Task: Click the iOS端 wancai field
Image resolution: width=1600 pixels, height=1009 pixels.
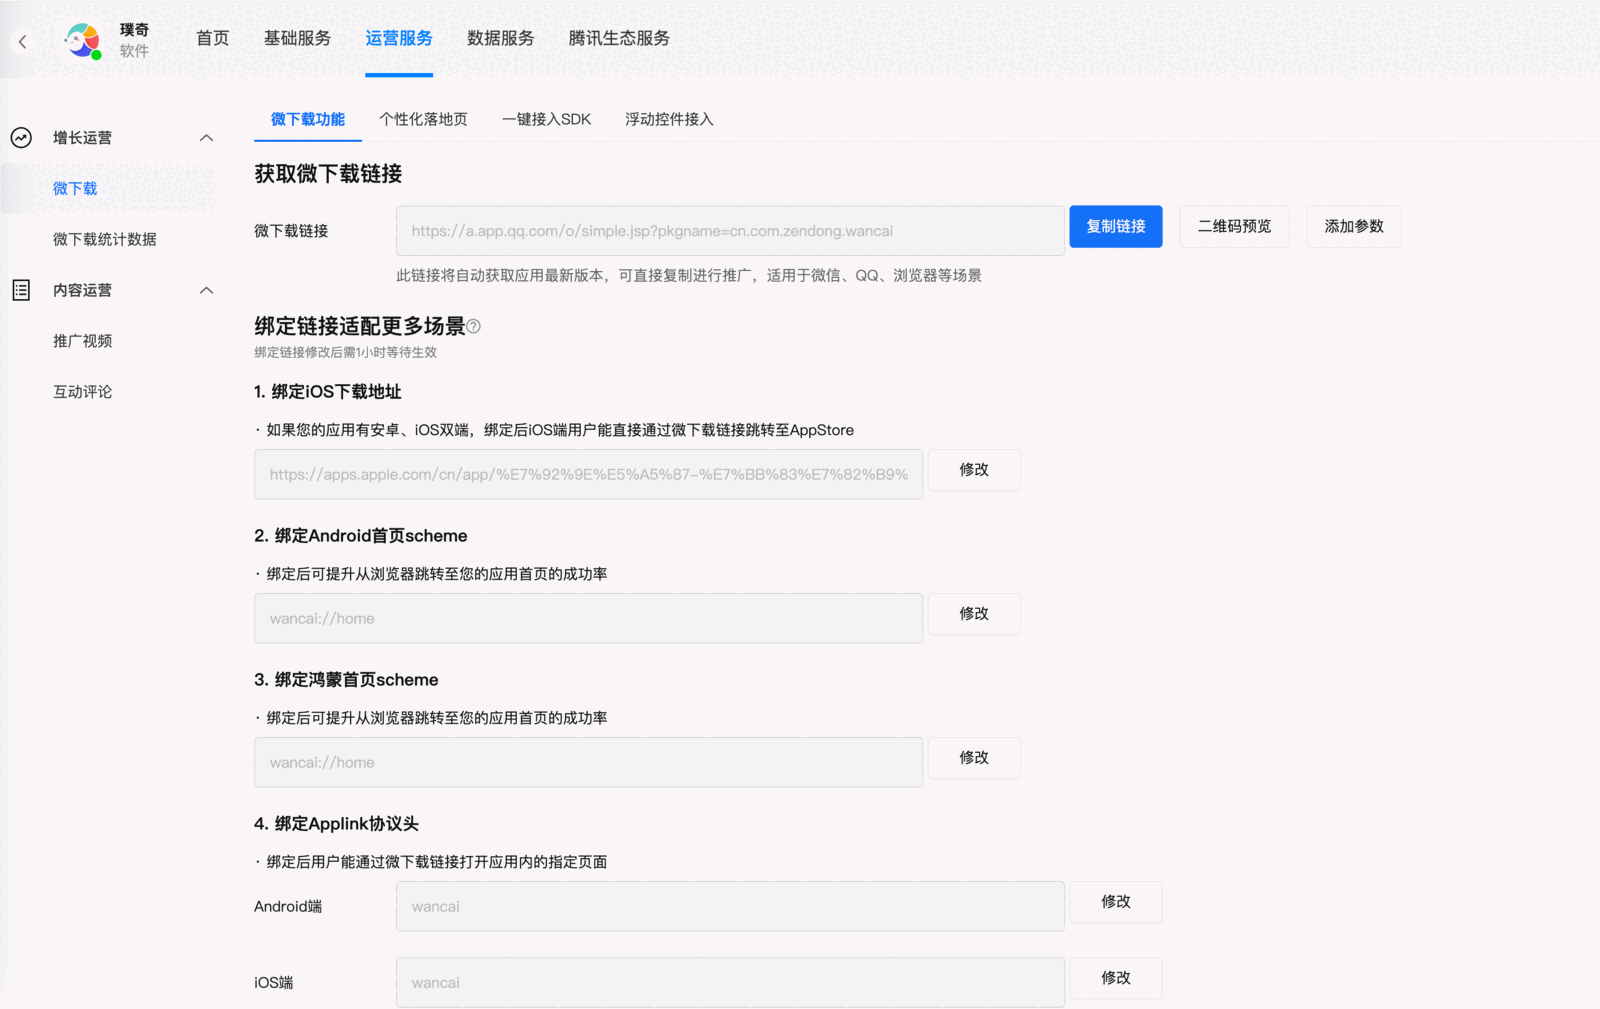Action: (730, 982)
